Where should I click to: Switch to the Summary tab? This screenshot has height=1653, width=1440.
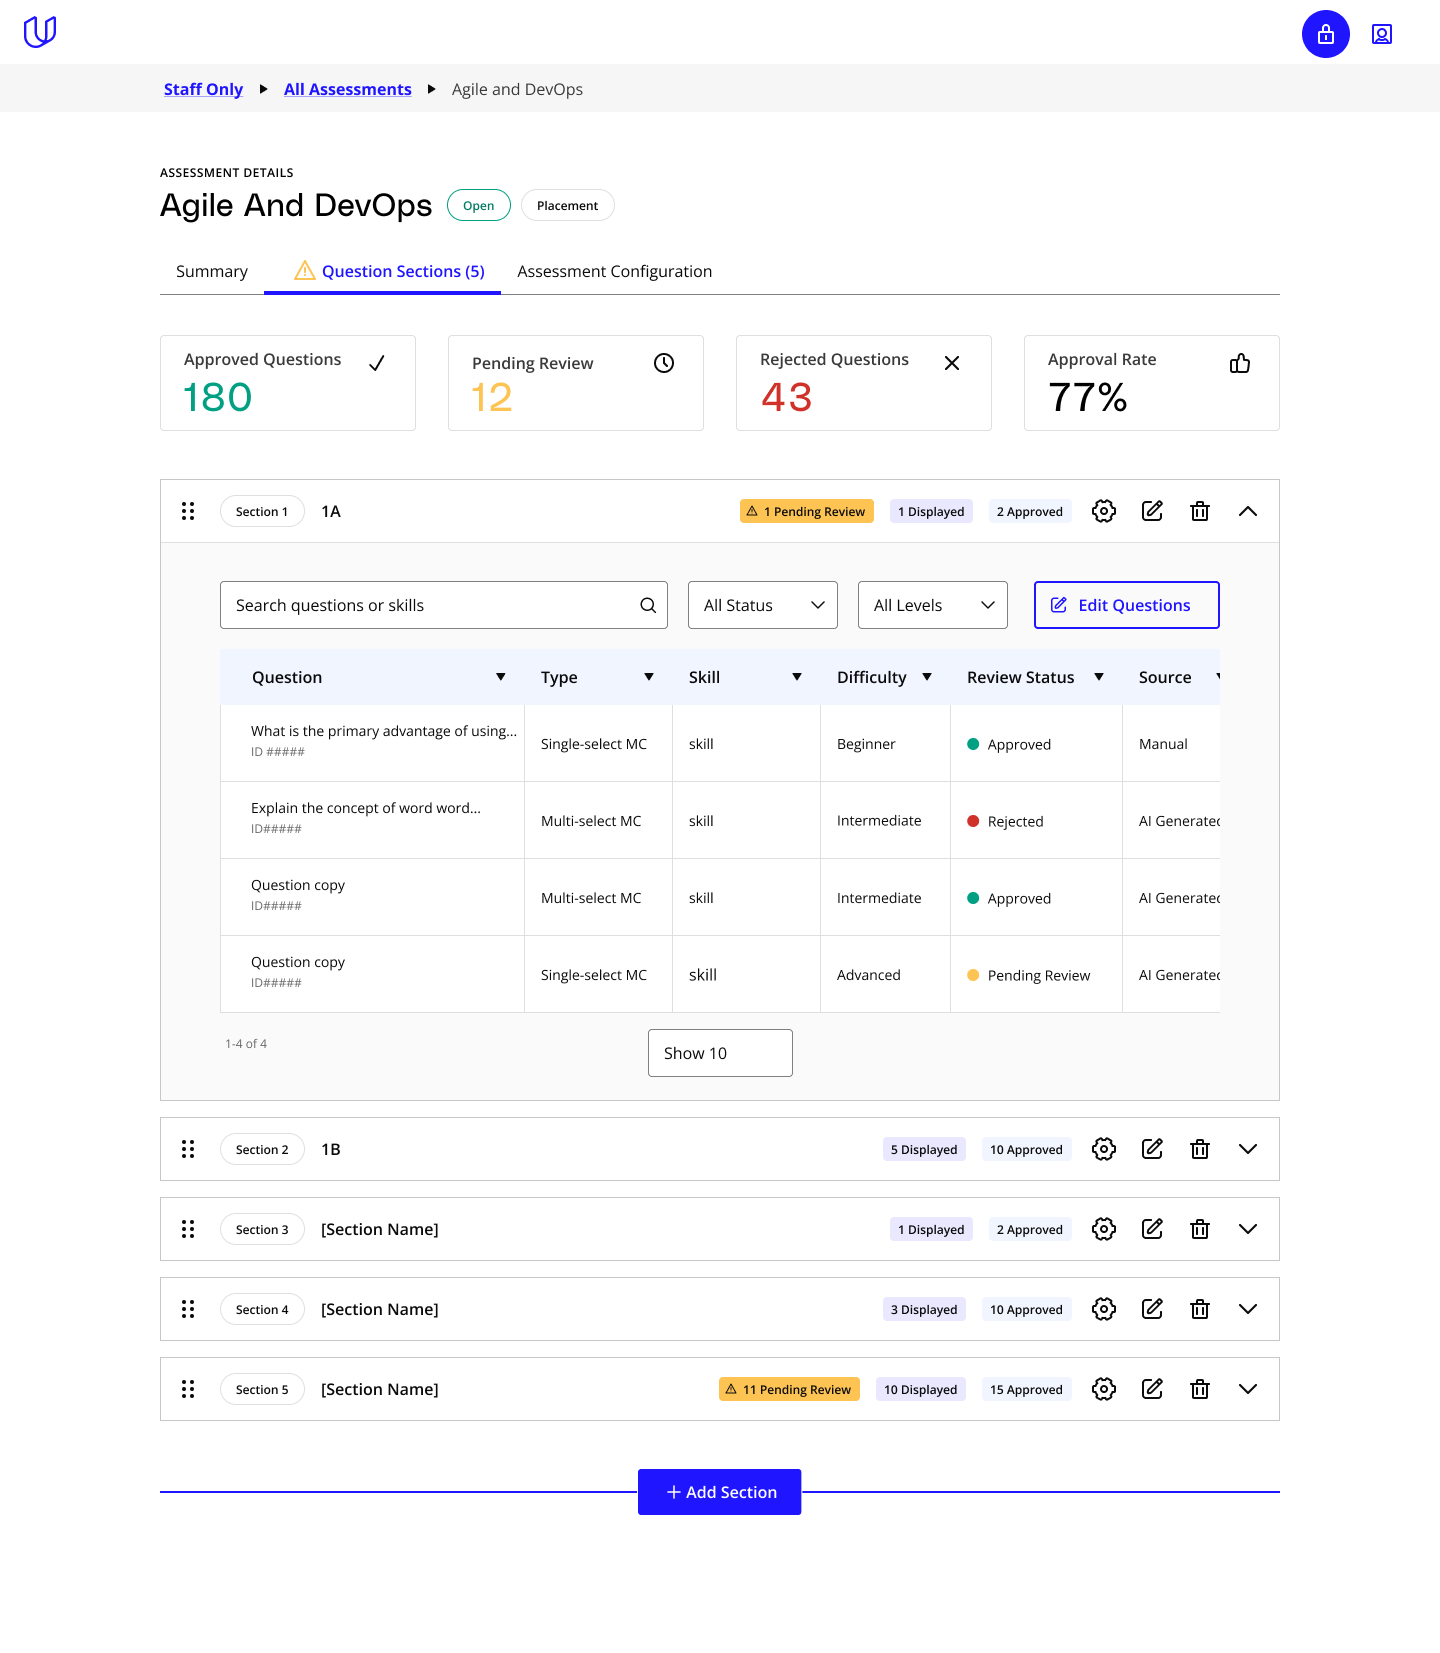212,271
